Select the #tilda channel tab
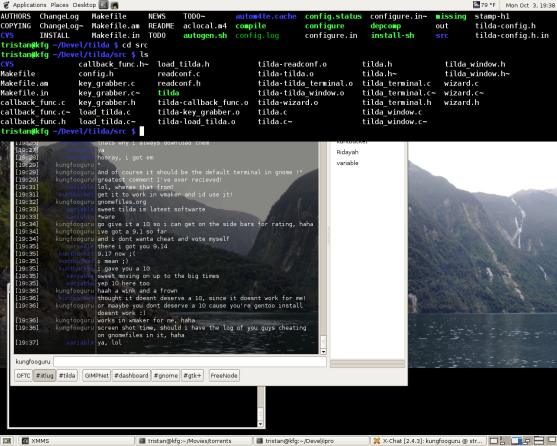The width and height of the screenshot is (557, 446). coord(67,376)
